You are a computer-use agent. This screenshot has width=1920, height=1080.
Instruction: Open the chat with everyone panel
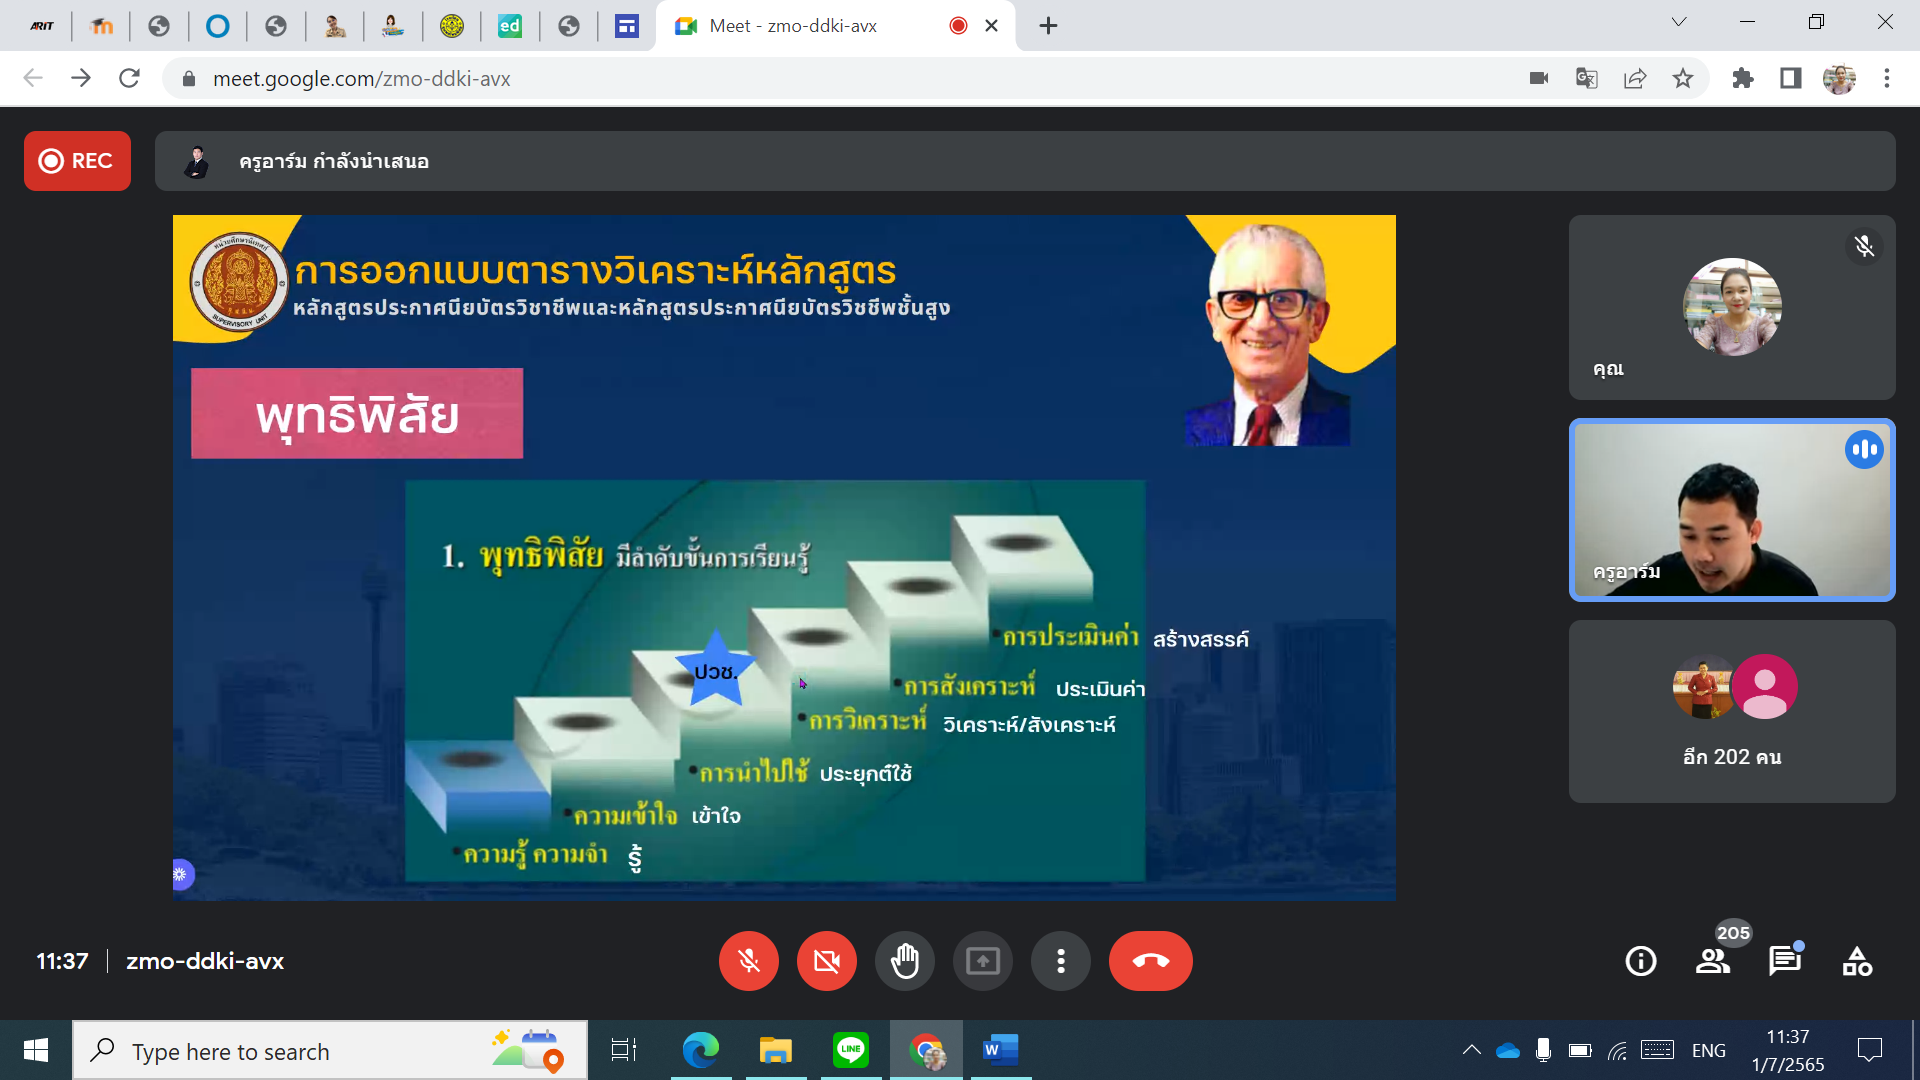1785,961
